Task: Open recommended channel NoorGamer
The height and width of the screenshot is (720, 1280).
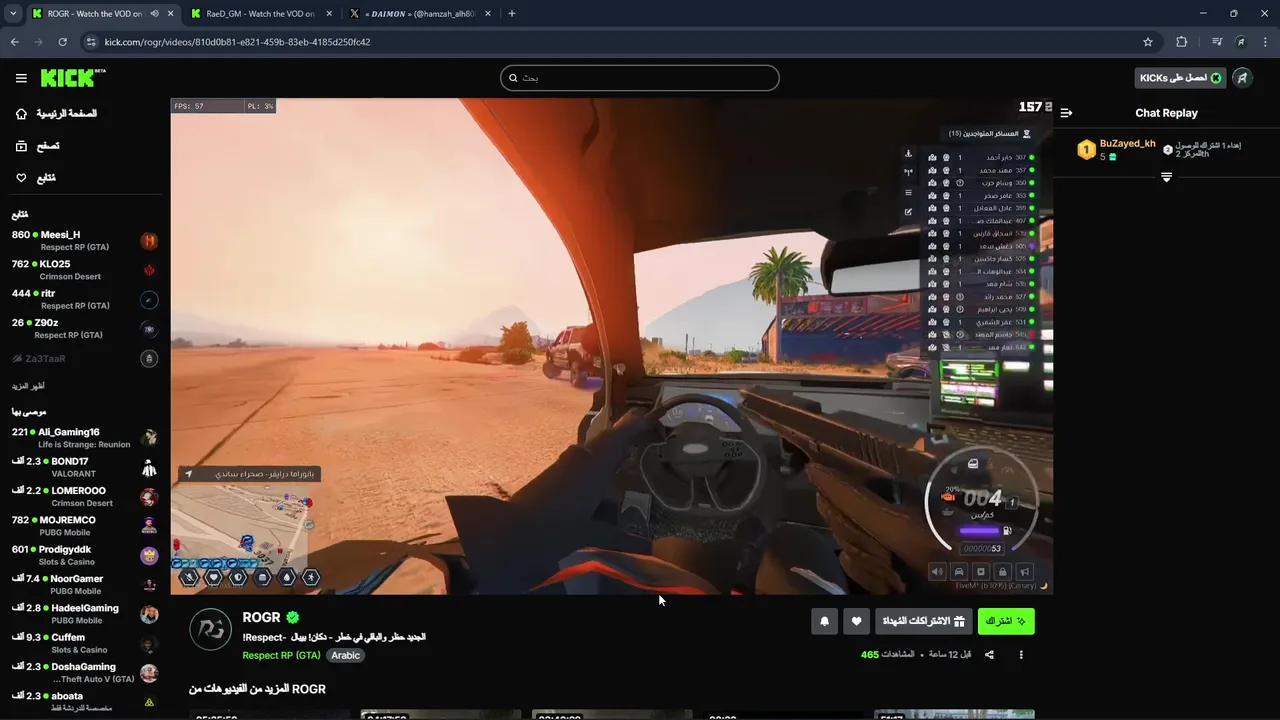Action: point(85,584)
